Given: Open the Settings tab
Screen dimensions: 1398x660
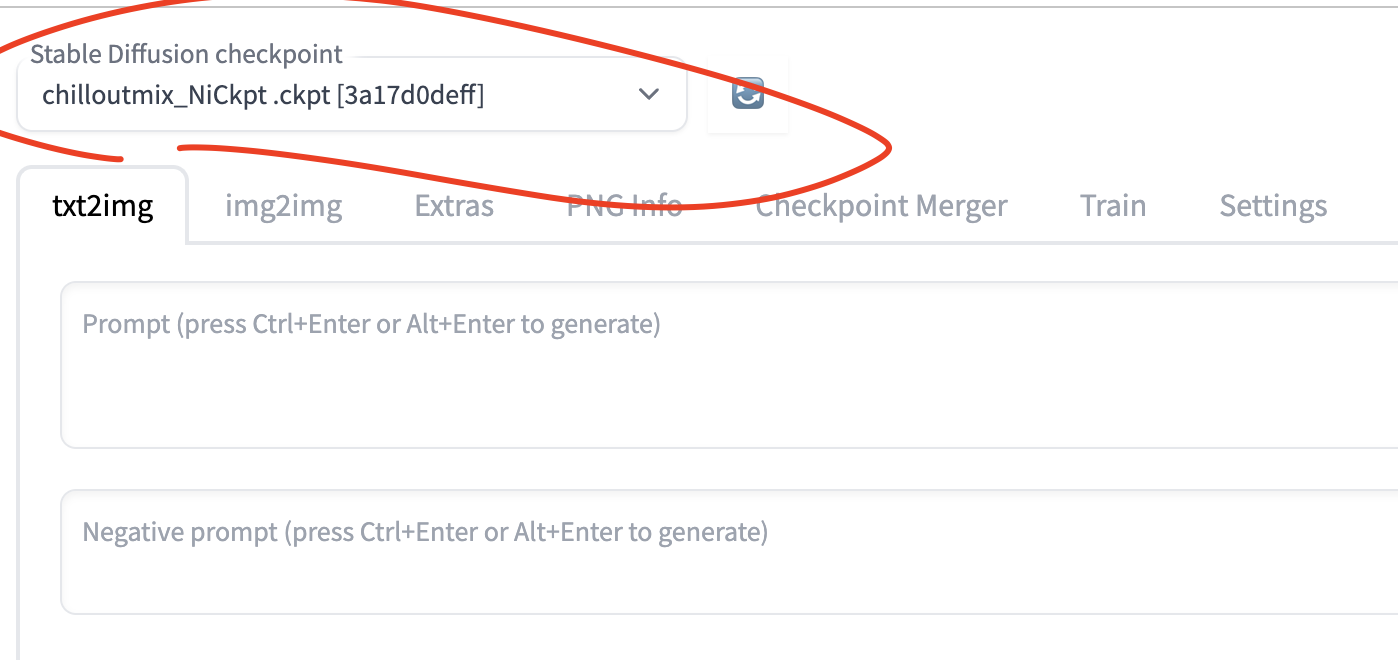Looking at the screenshot, I should click(x=1273, y=205).
